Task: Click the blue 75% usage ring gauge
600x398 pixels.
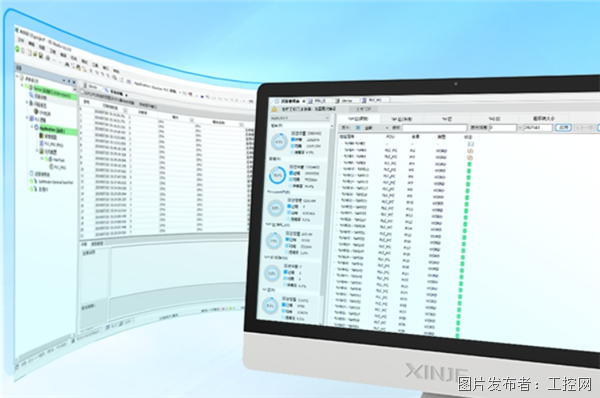Action: coord(277,175)
